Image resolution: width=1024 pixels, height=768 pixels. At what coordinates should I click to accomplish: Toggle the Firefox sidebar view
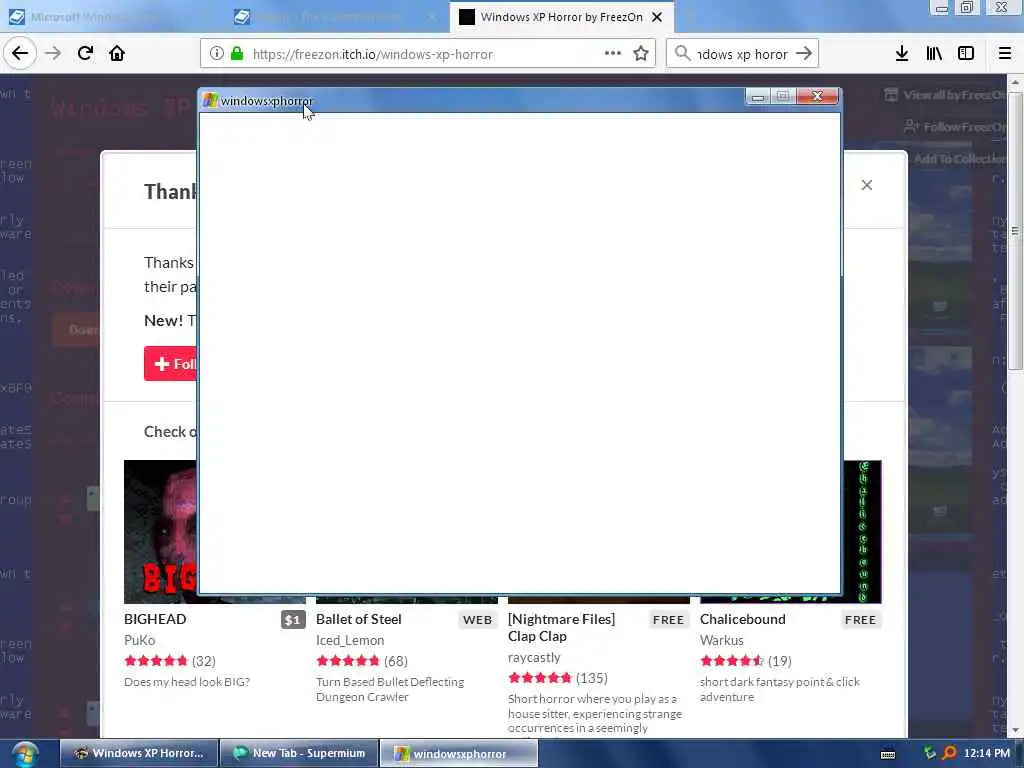pos(966,53)
